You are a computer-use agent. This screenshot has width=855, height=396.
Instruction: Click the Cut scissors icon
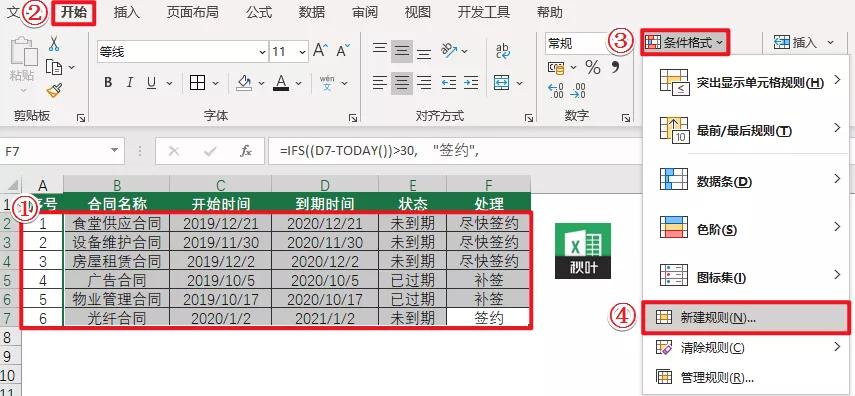[54, 44]
